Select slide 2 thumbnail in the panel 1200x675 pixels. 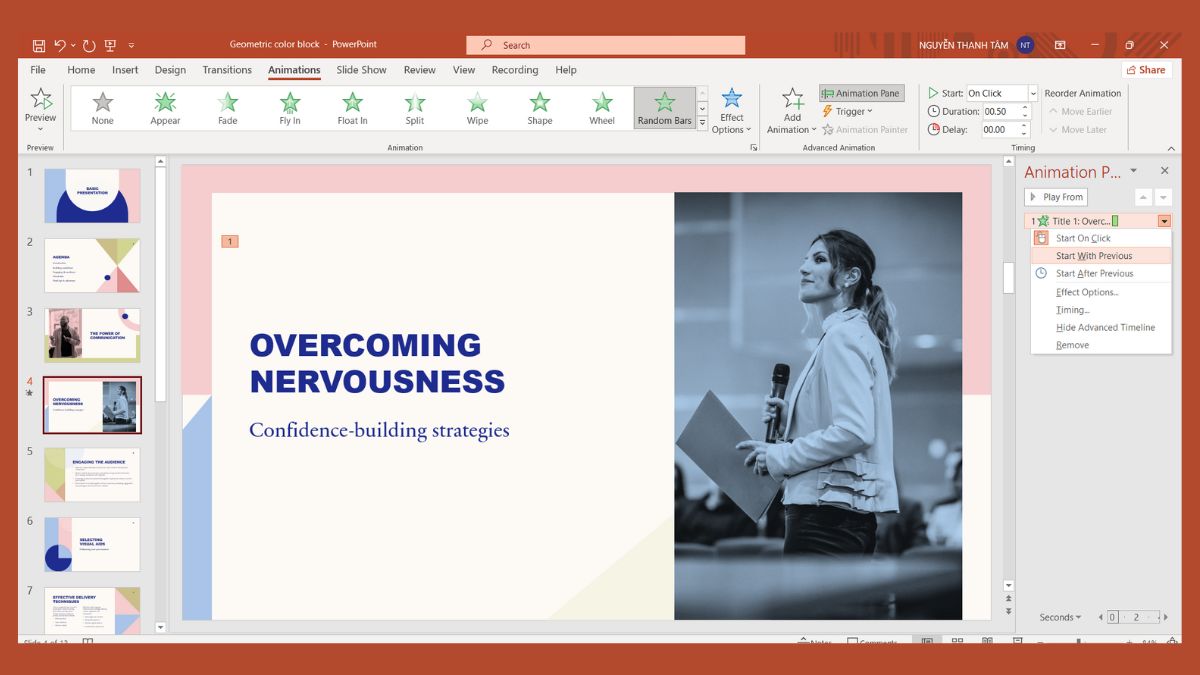[x=91, y=264]
